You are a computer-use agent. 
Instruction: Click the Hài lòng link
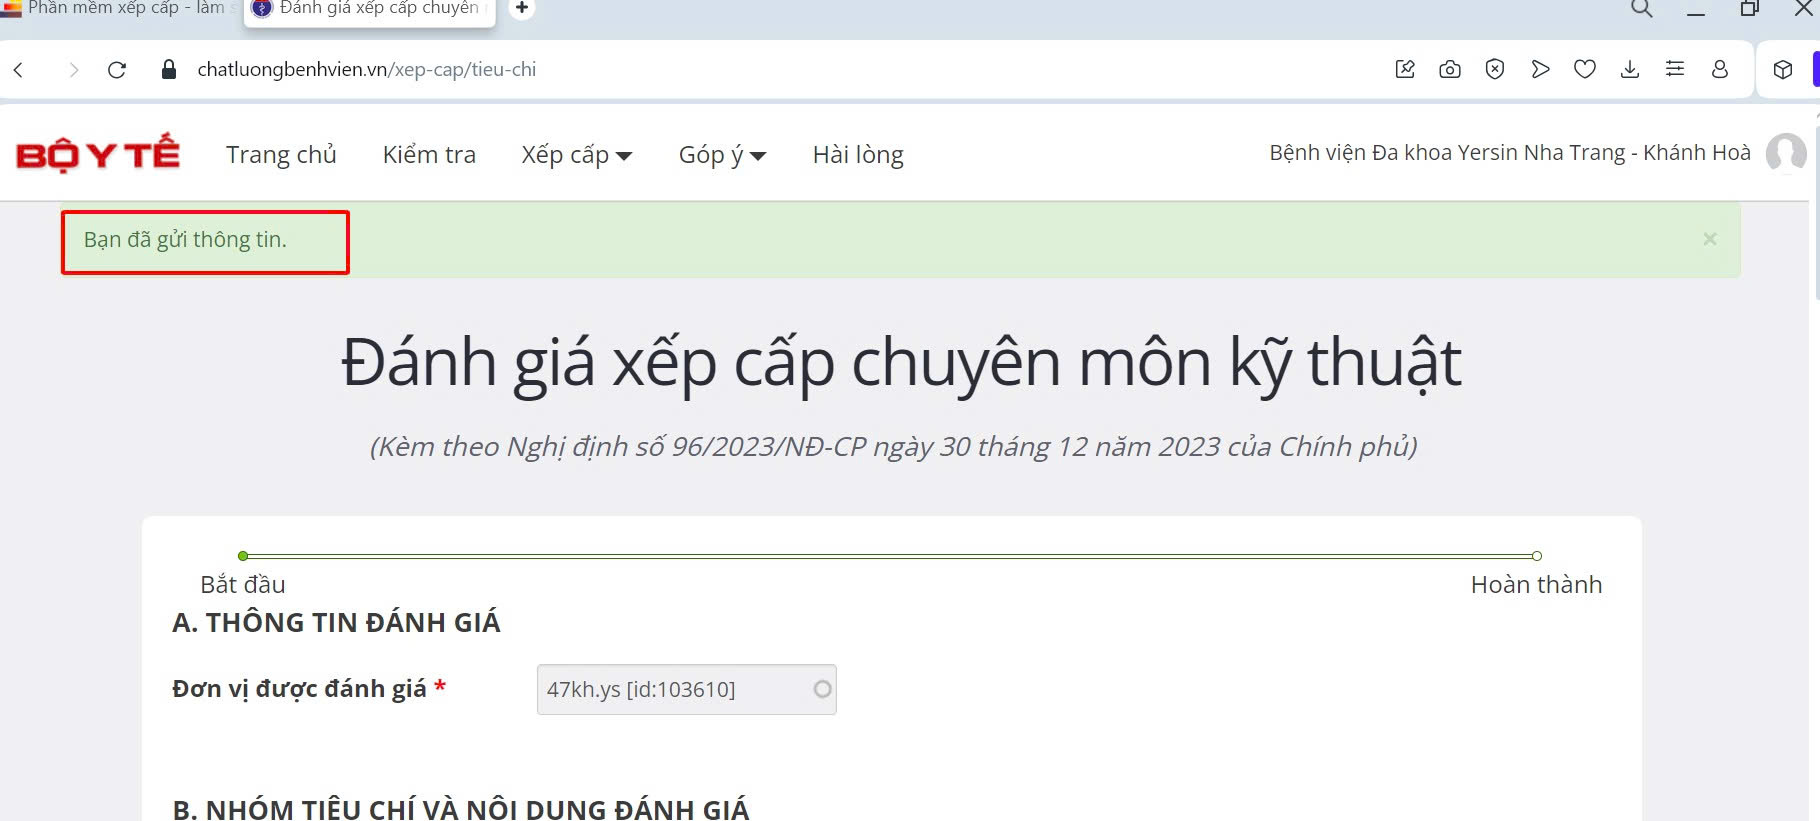coord(858,155)
